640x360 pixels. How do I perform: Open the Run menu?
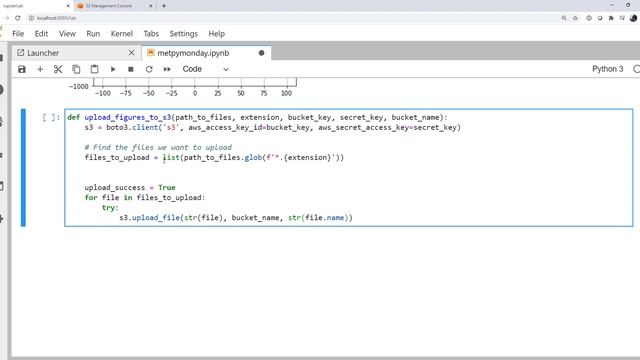coord(93,34)
